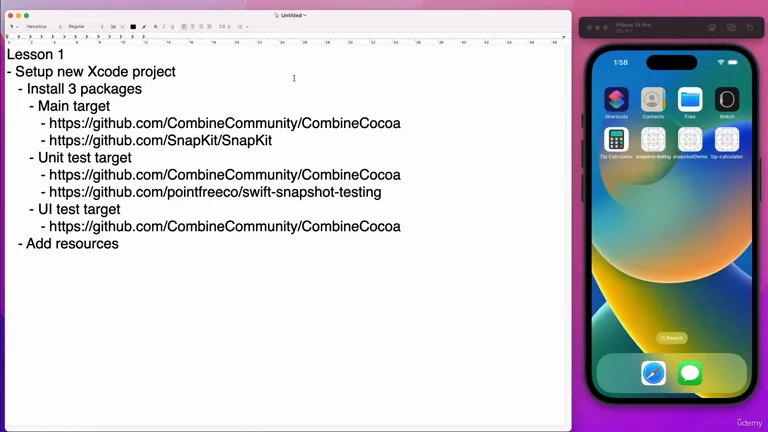
Task: Open the list bullets and numbering dropdown
Action: click(243, 27)
